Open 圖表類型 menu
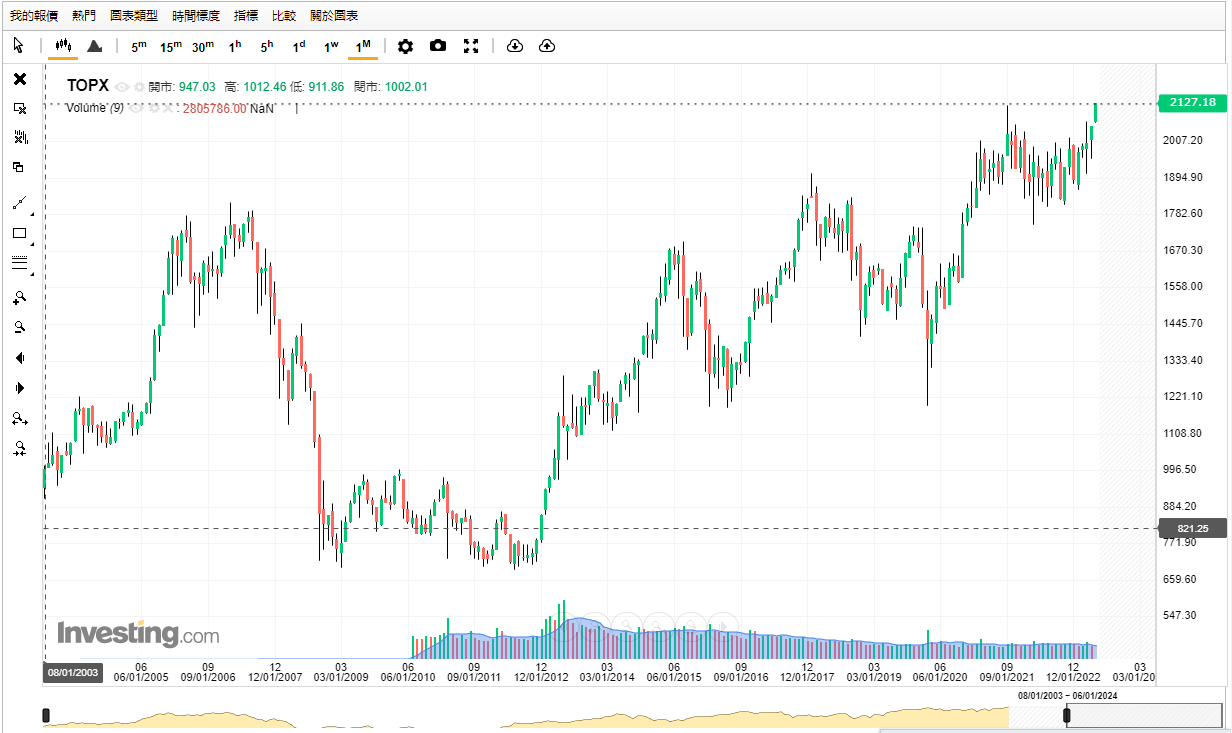This screenshot has width=1232, height=733. tap(134, 16)
